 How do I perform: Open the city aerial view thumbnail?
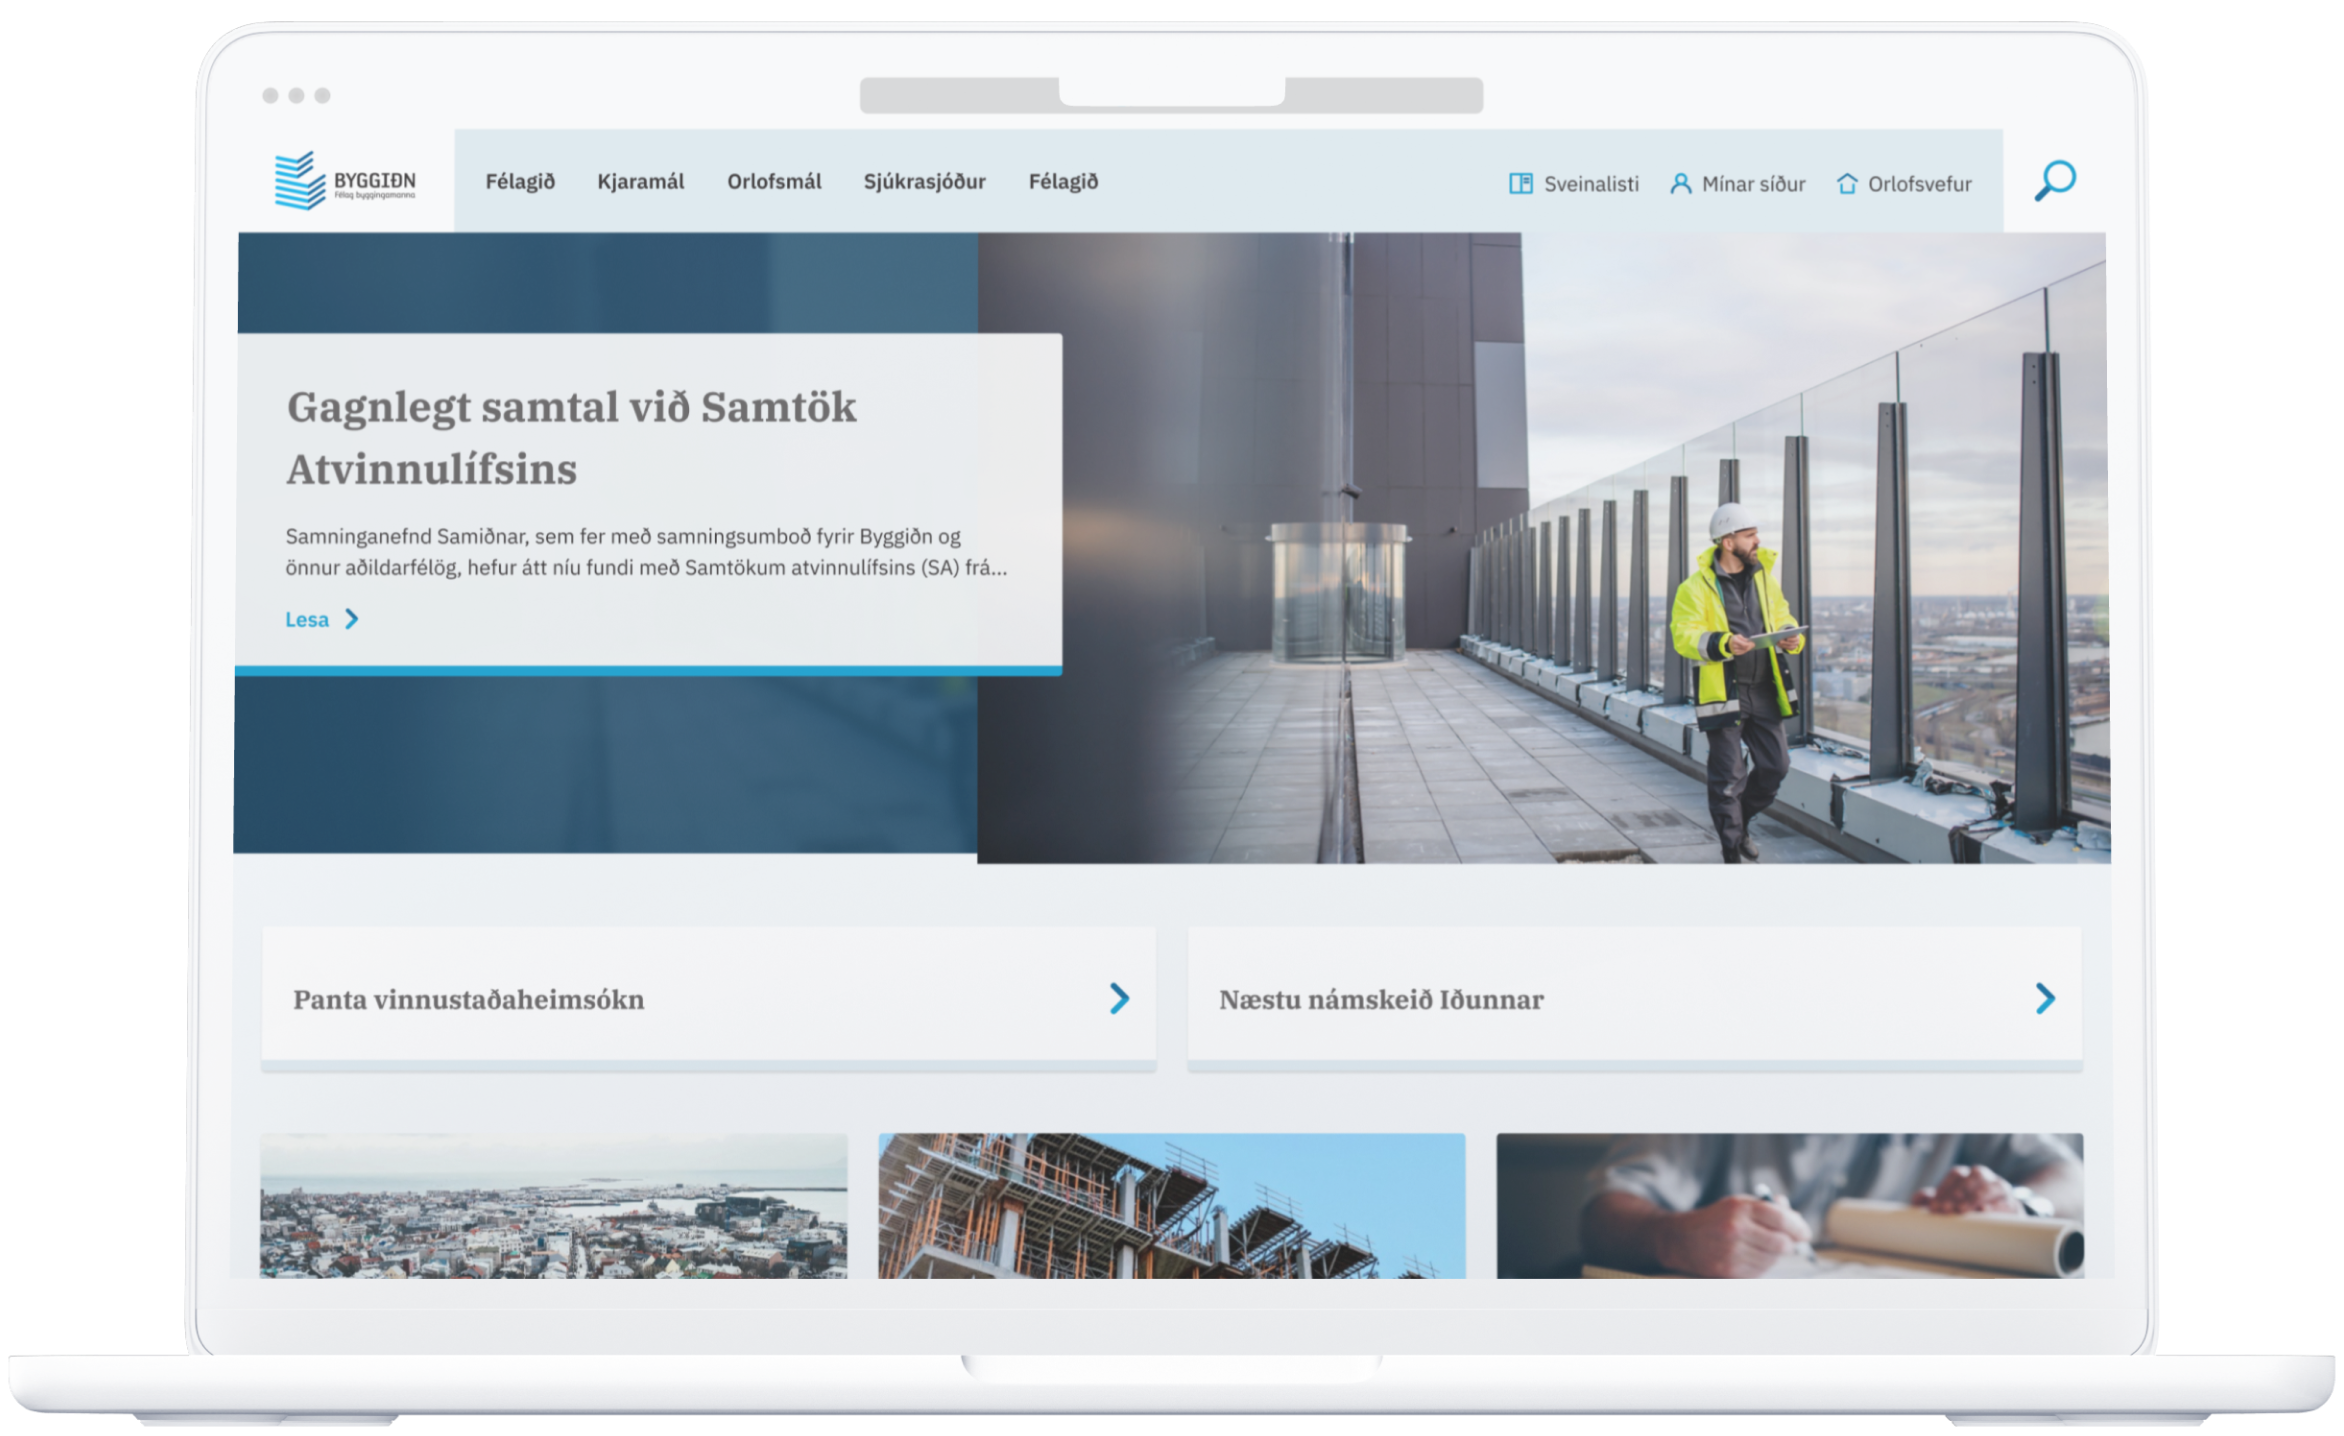click(553, 1205)
